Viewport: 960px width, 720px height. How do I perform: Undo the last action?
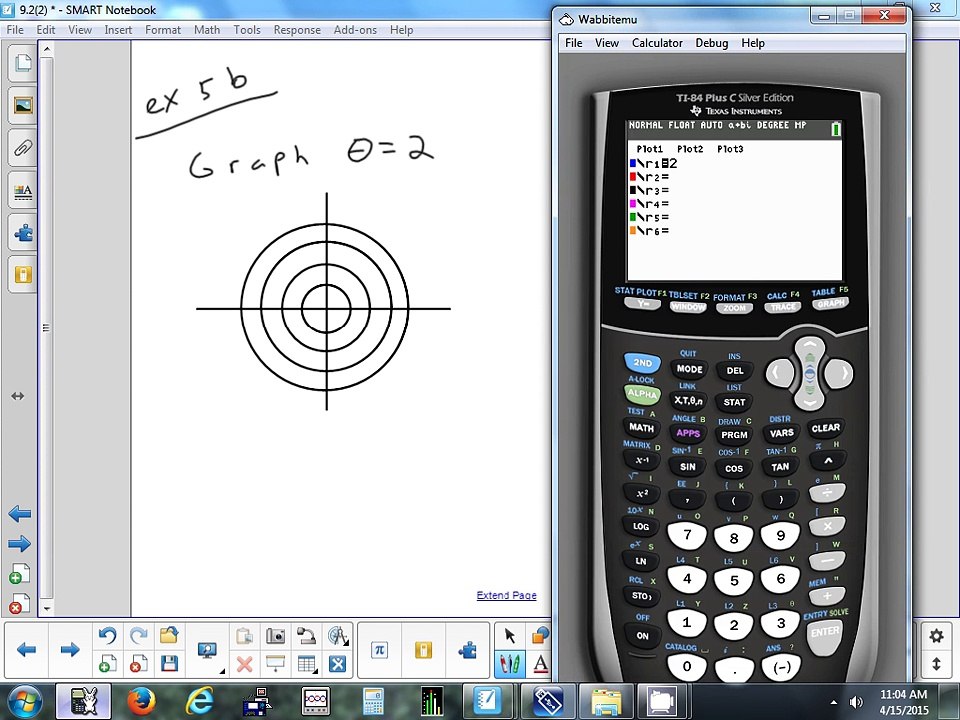pos(107,636)
